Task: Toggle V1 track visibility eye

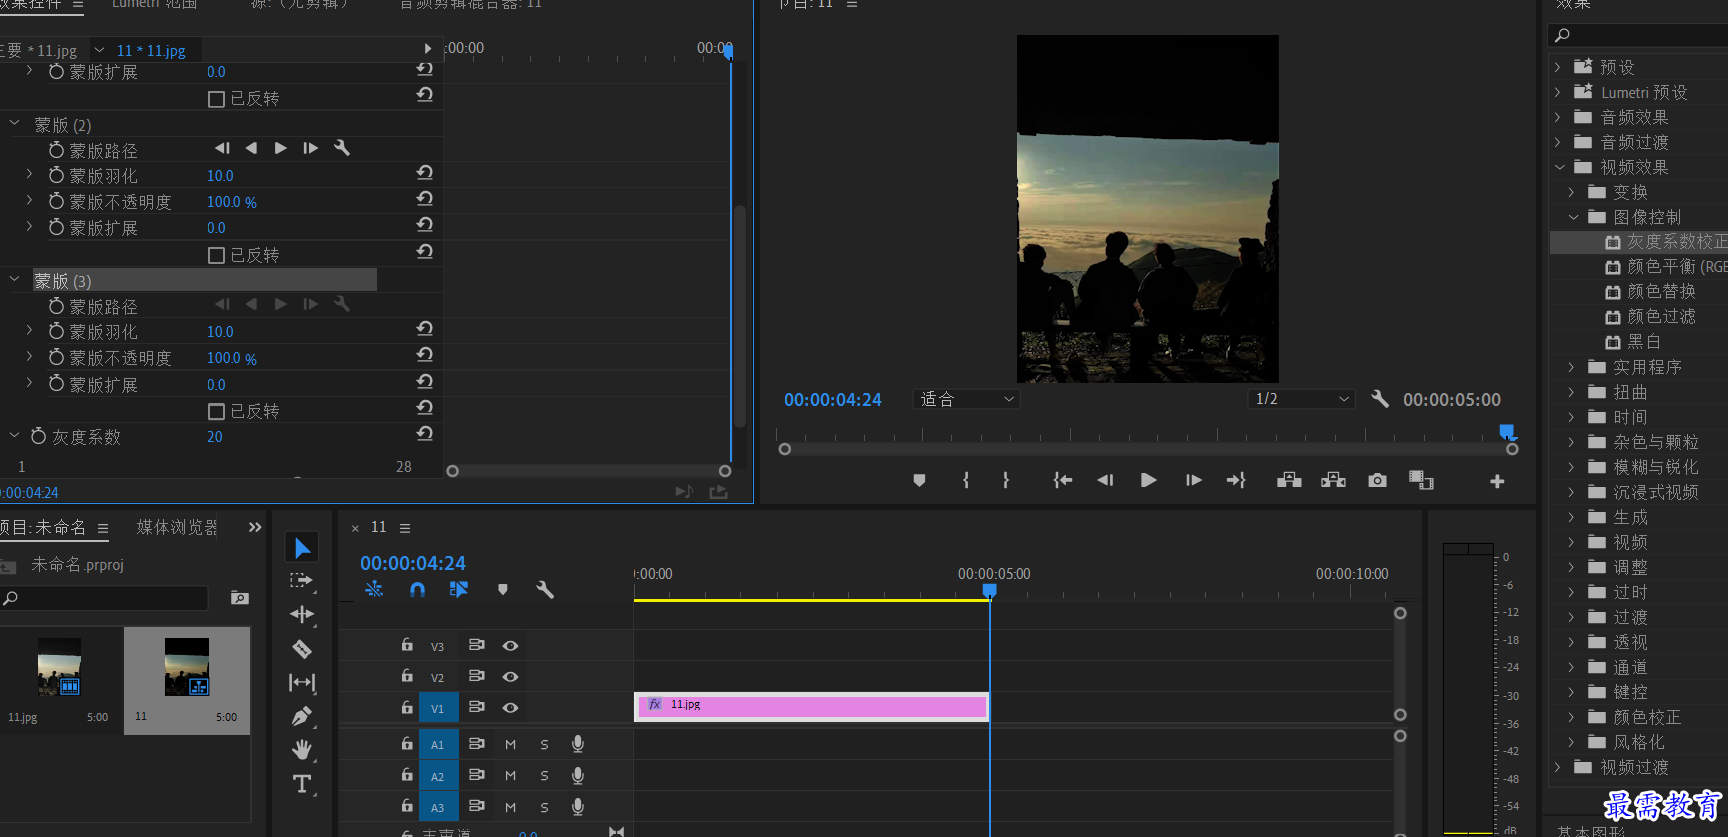Action: tap(510, 708)
